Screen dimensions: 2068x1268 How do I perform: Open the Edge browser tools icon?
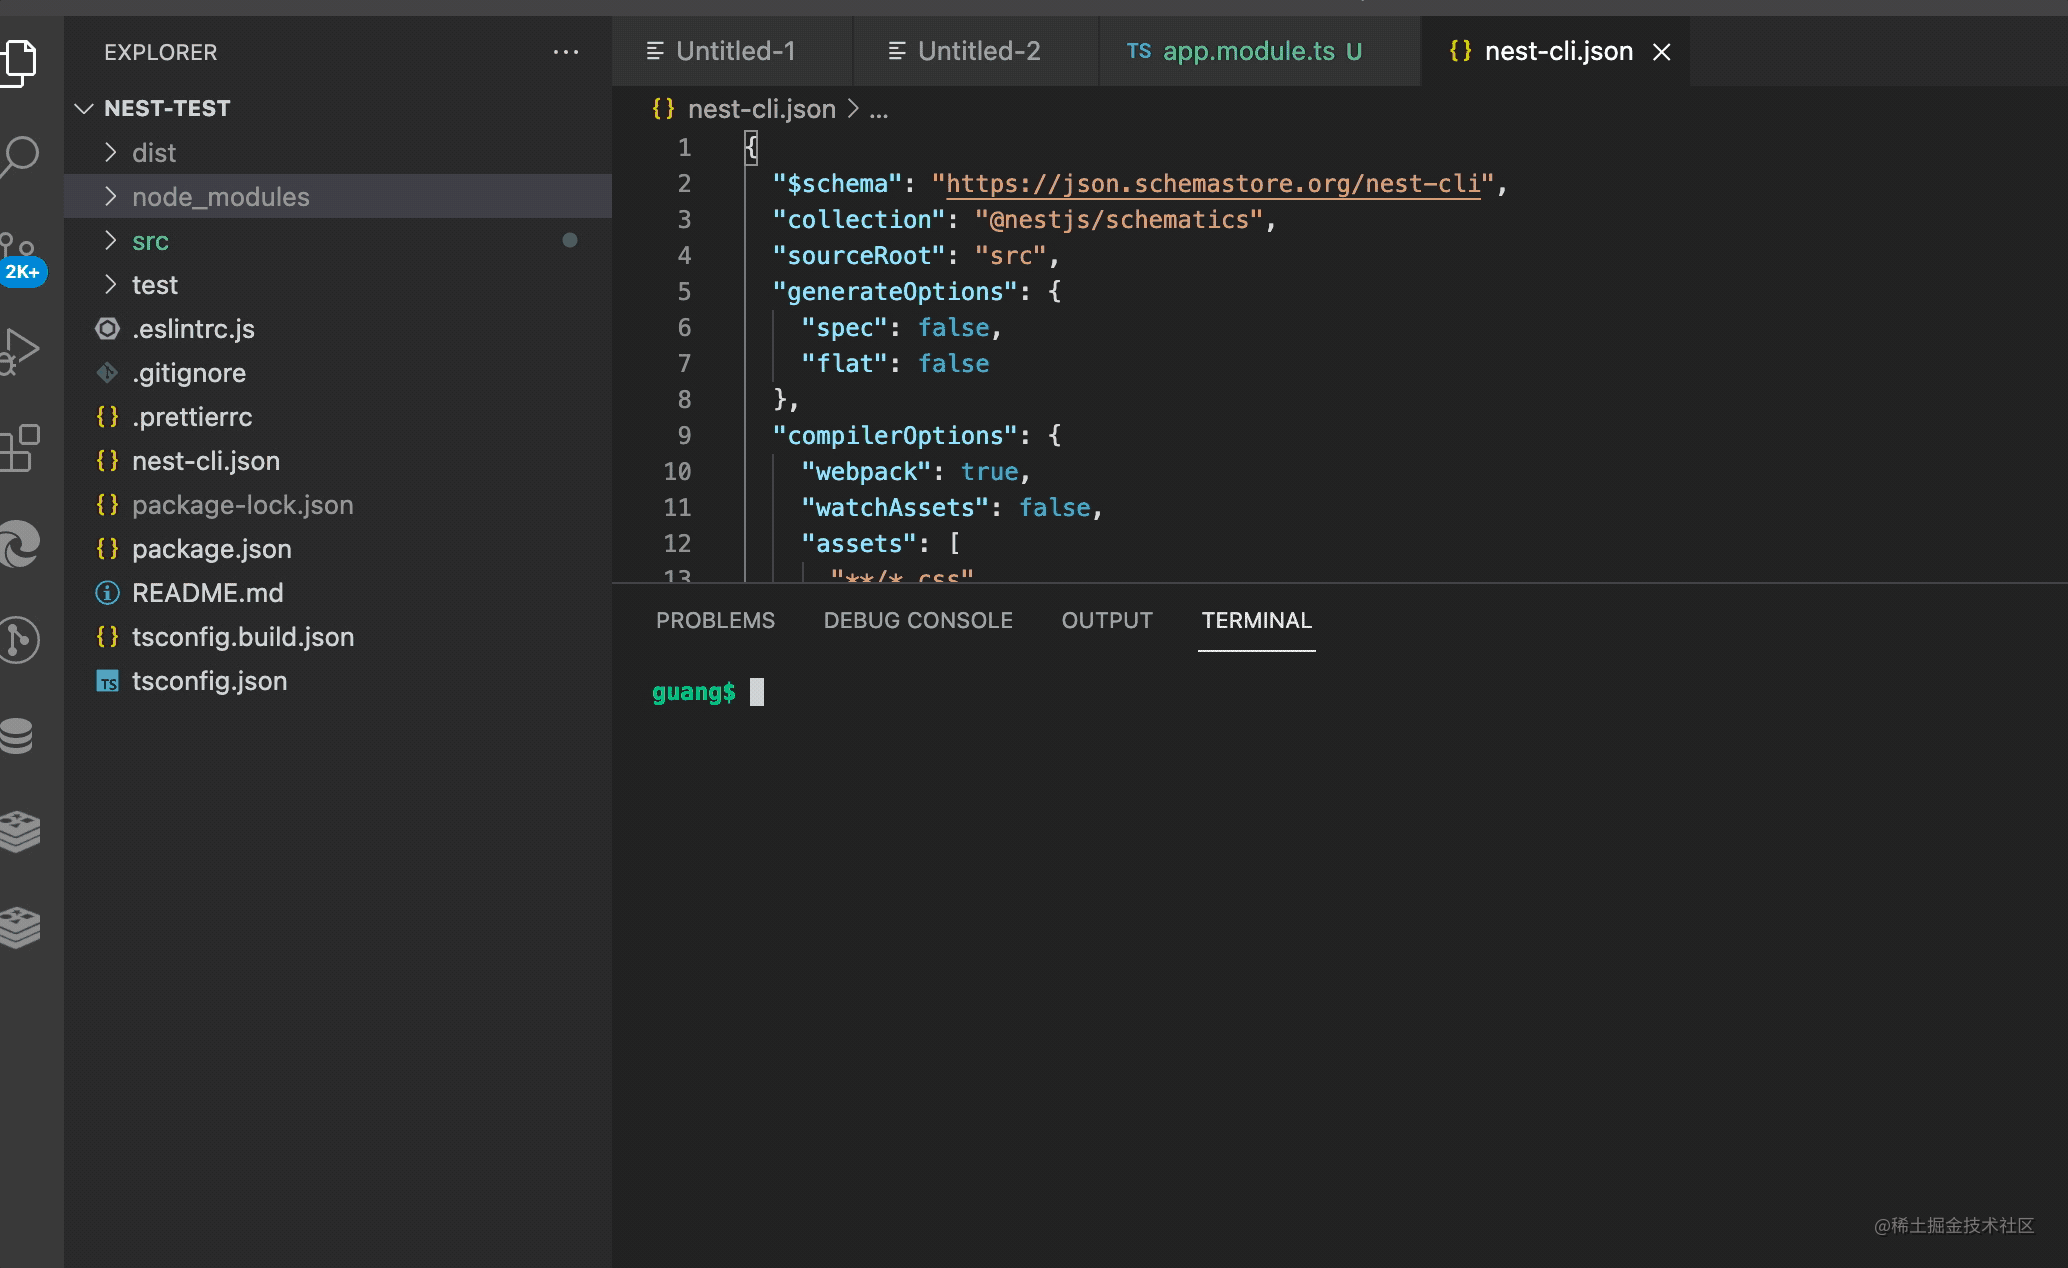[20, 545]
